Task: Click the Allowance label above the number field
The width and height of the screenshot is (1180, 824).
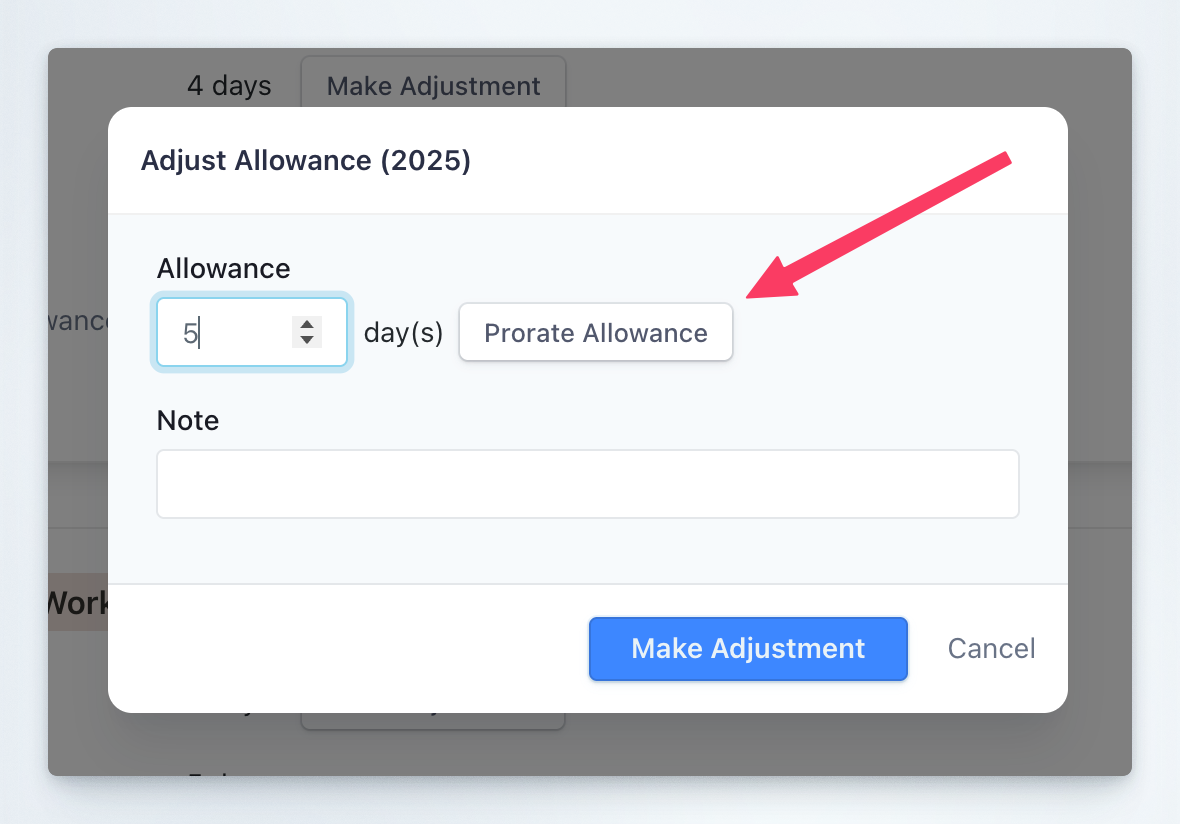Action: 222,268
